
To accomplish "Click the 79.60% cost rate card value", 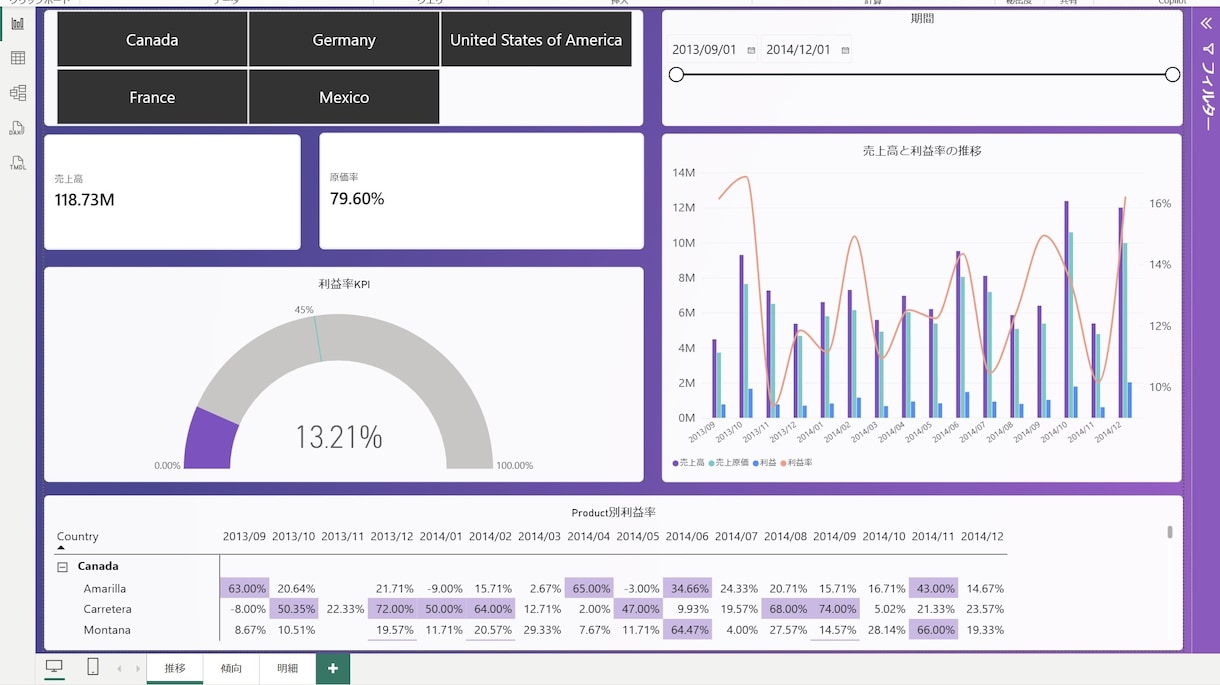I will 357,199.
